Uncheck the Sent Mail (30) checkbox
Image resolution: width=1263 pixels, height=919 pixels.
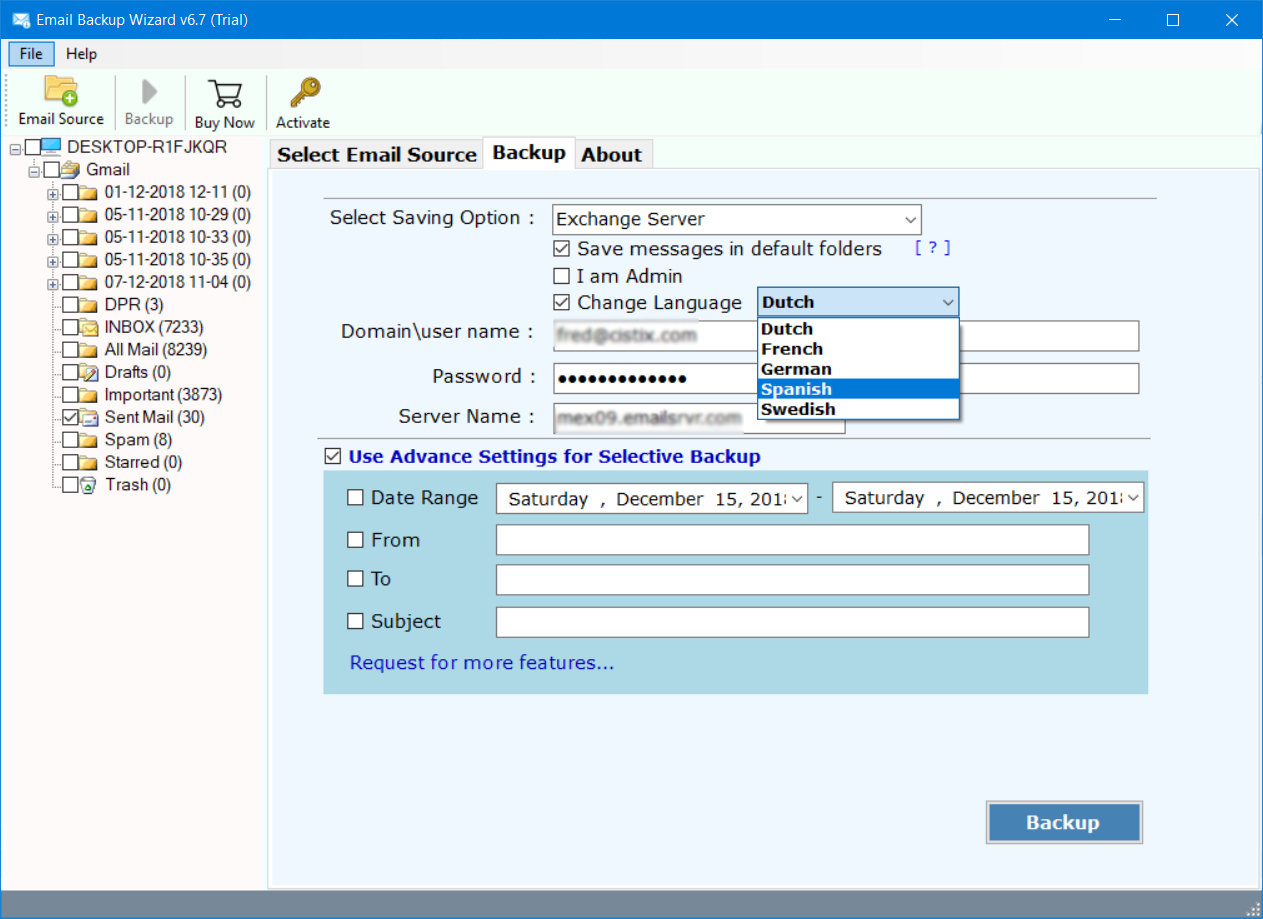(70, 417)
